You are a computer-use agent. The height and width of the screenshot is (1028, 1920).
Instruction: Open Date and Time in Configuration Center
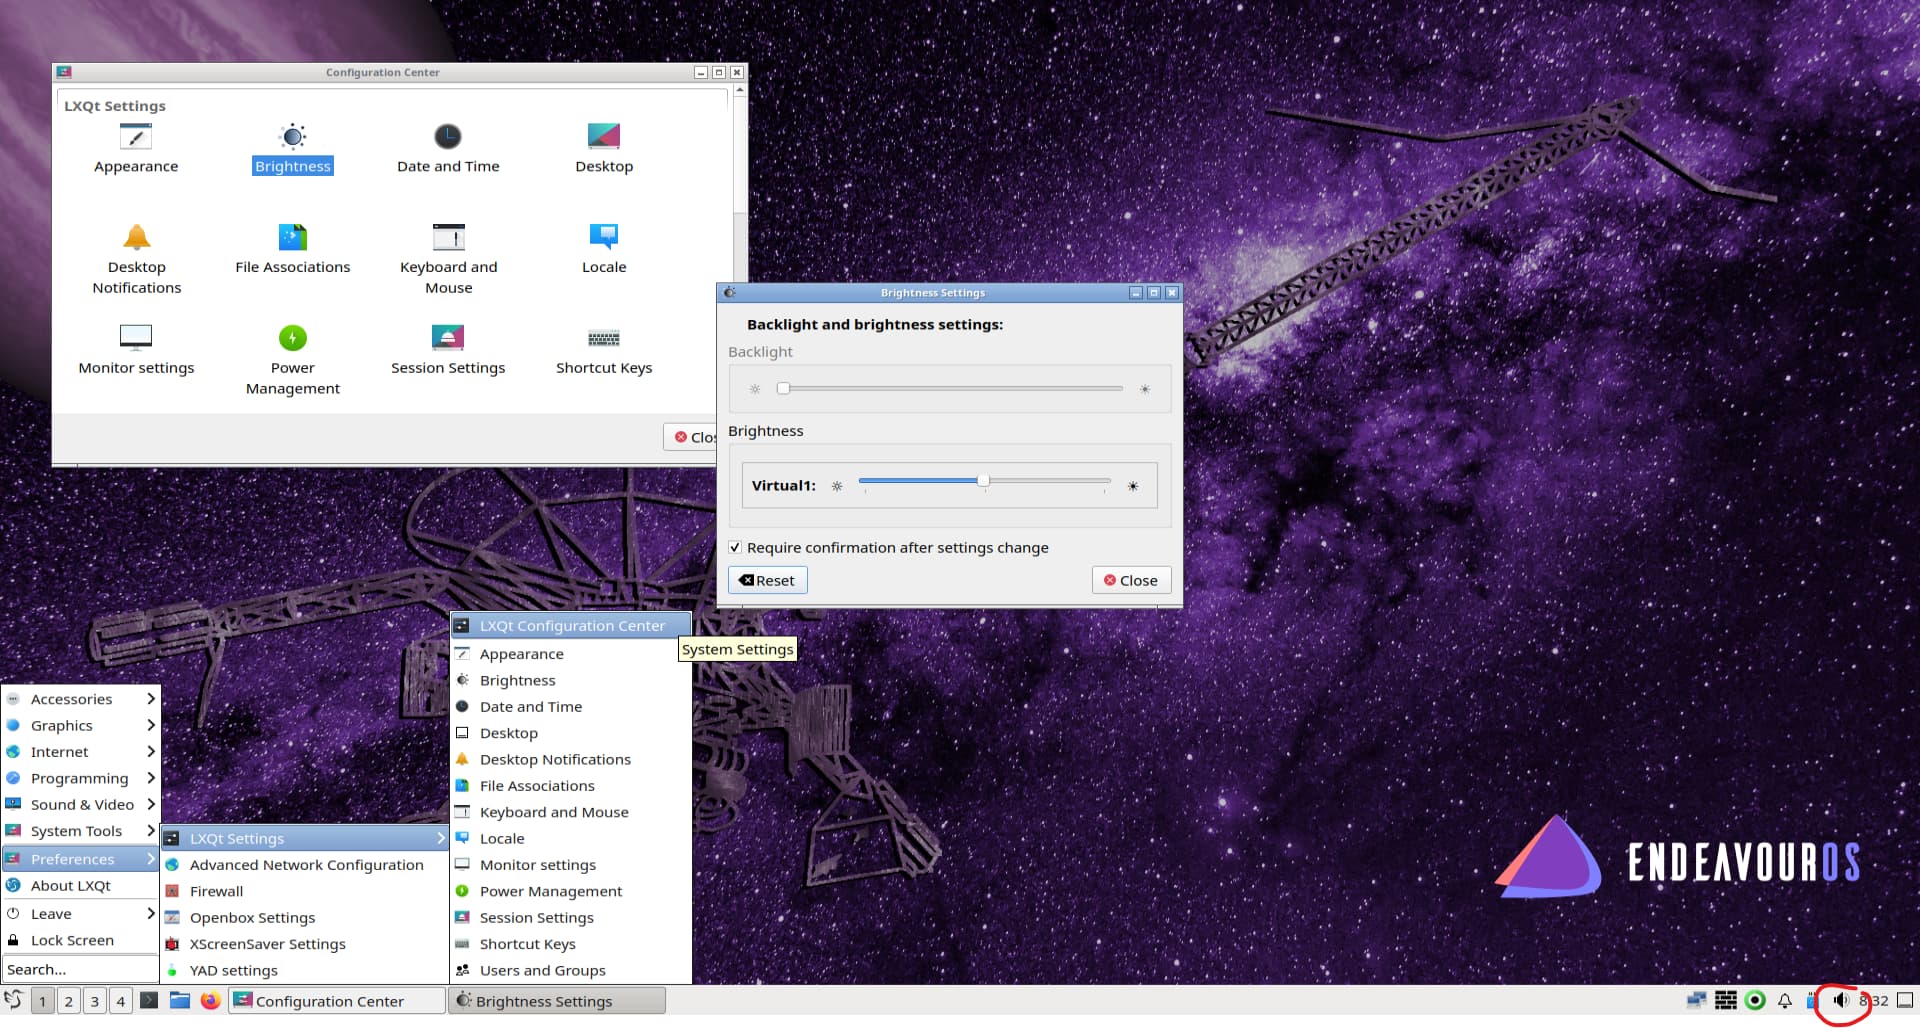(448, 148)
